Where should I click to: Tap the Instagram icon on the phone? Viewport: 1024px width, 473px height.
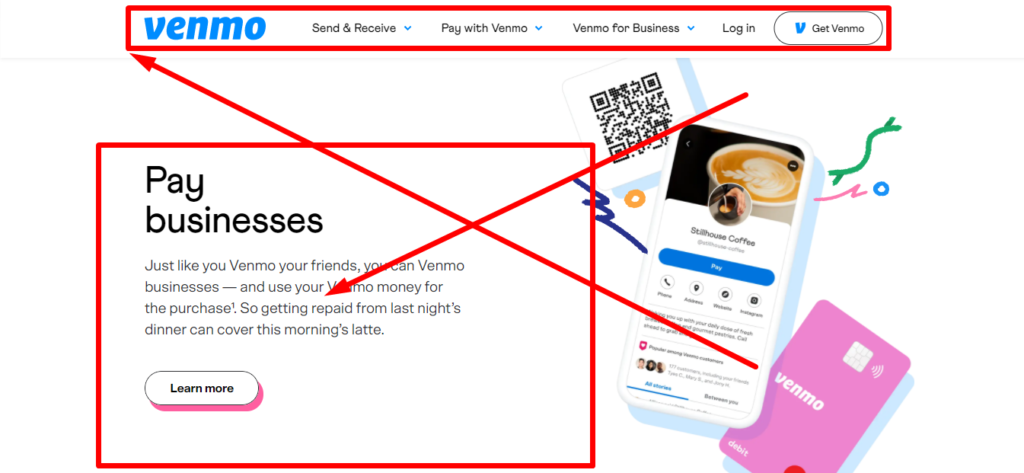click(x=754, y=300)
